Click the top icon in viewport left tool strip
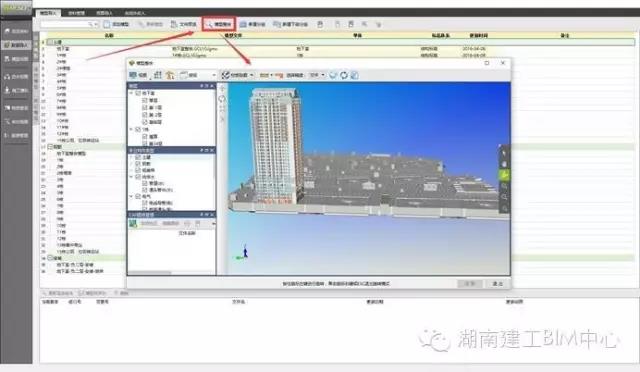 (x=222, y=89)
